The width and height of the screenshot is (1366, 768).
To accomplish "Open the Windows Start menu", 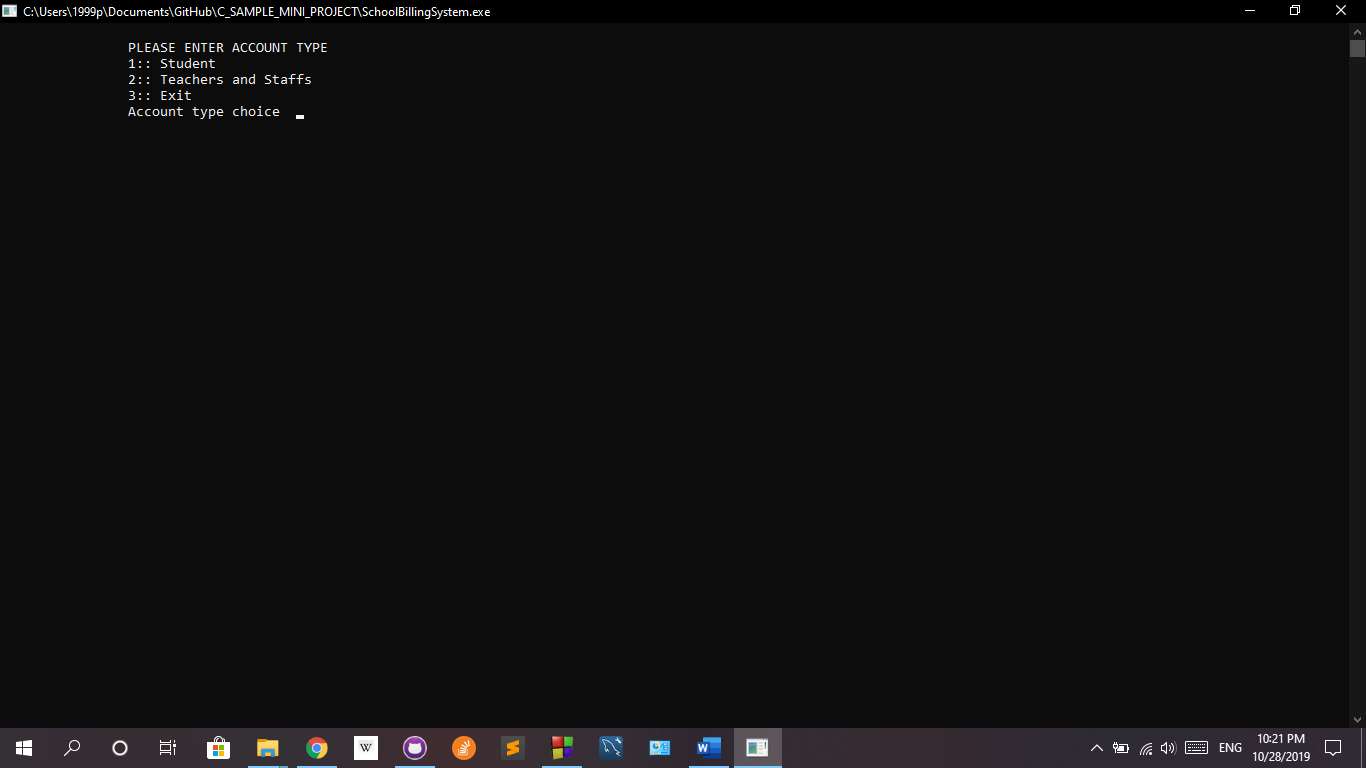I will click(x=24, y=748).
